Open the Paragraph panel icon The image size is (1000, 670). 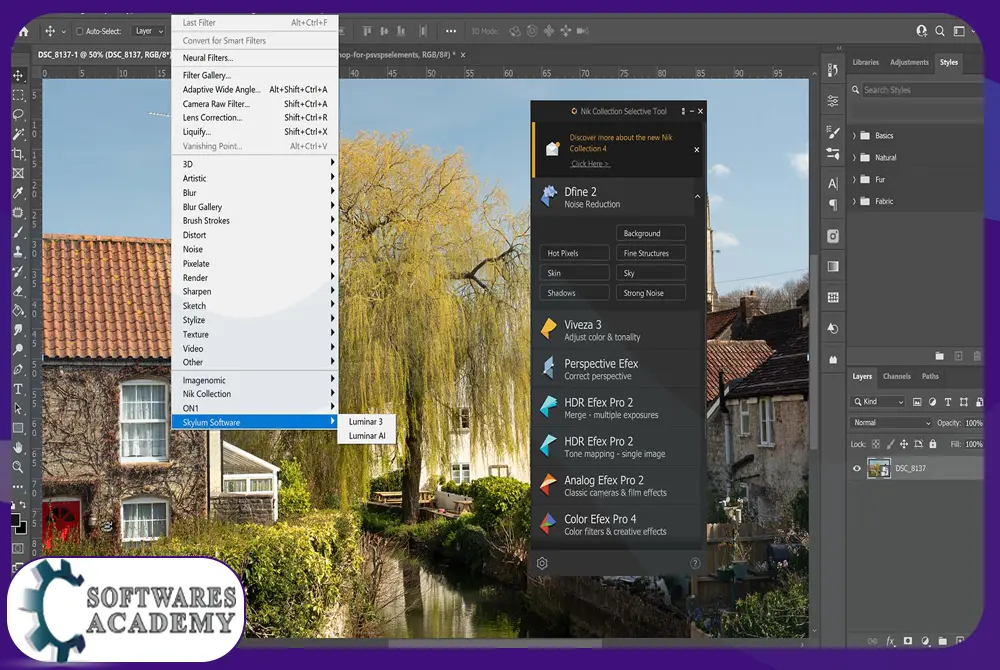[x=832, y=205]
